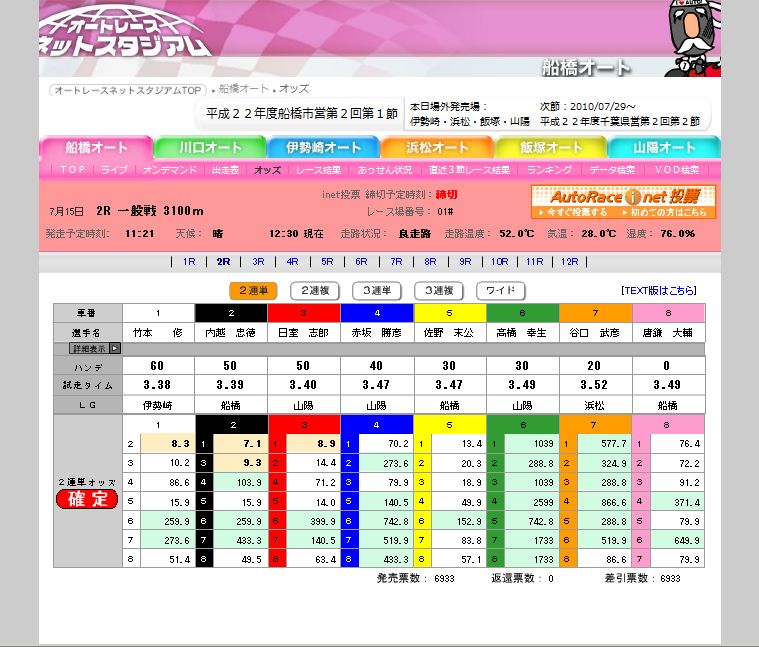Open the 船橋オート breadcrumb link
This screenshot has height=647, width=759.
pos(243,89)
